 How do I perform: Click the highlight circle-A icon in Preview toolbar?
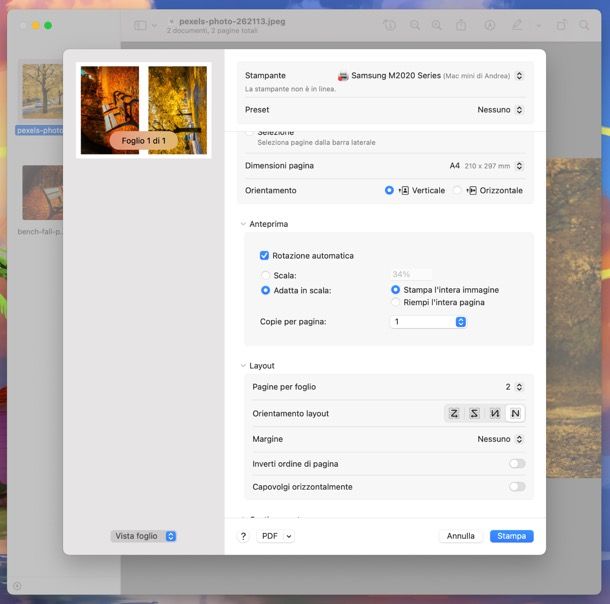click(x=489, y=26)
